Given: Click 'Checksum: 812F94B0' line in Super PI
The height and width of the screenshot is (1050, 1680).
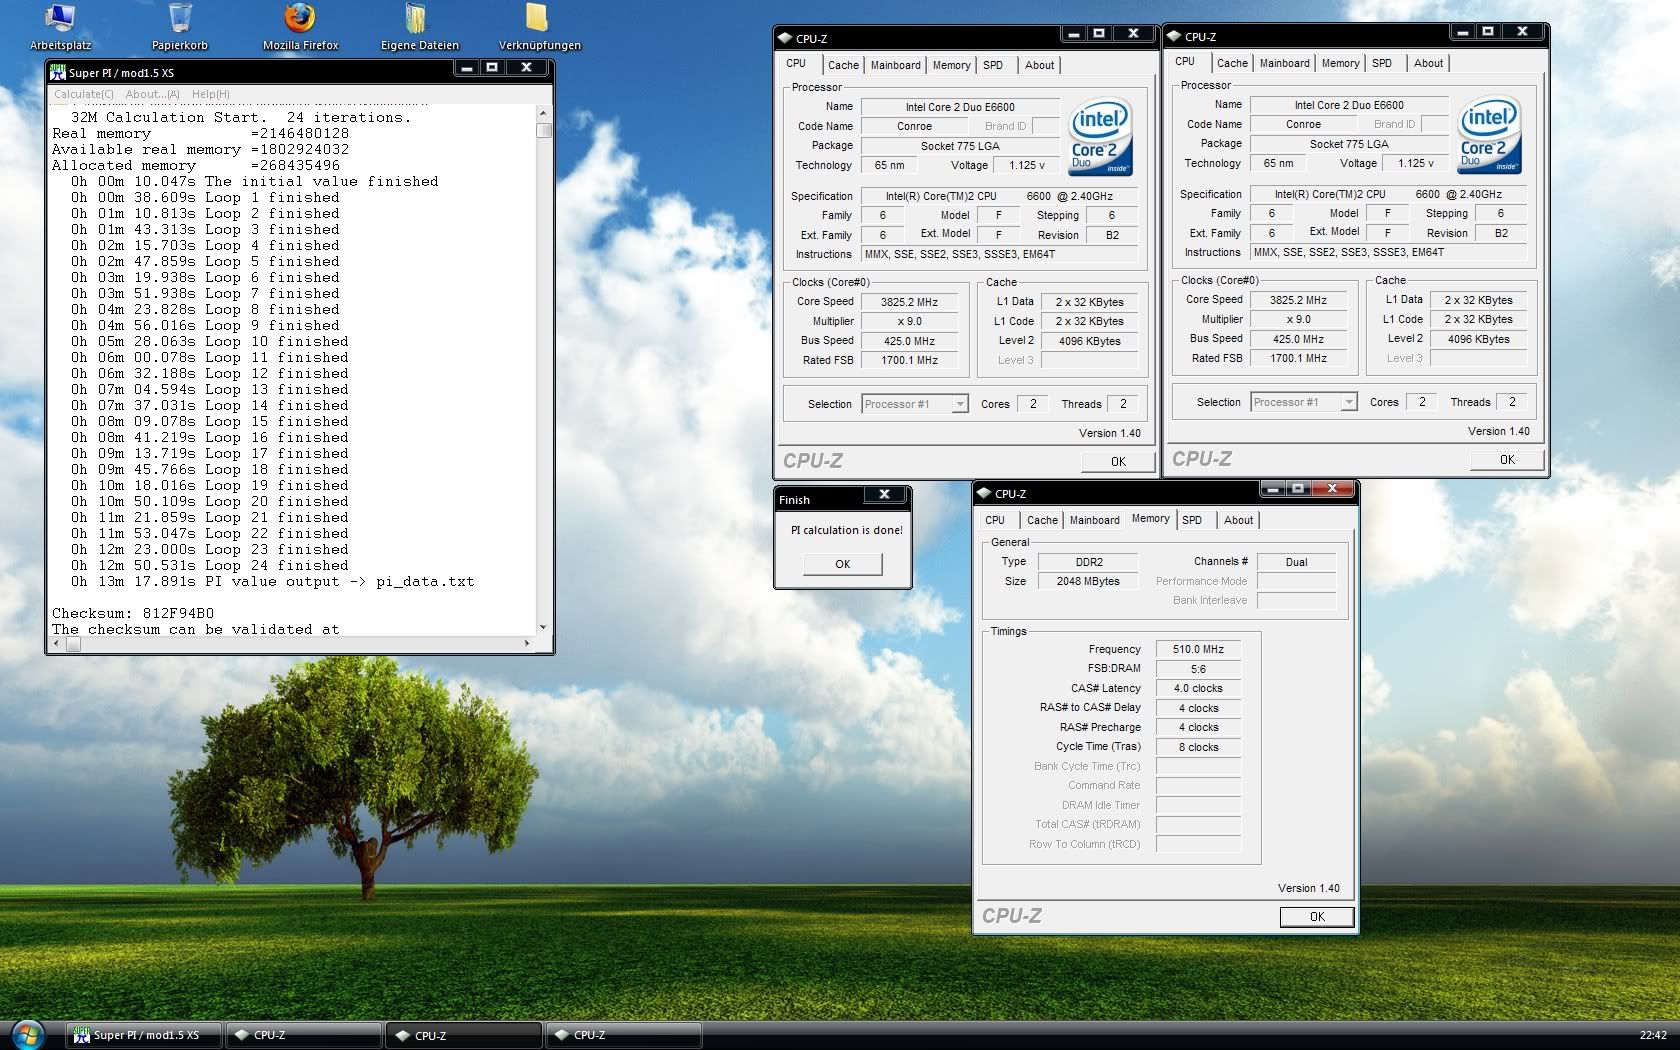Looking at the screenshot, I should [x=133, y=613].
